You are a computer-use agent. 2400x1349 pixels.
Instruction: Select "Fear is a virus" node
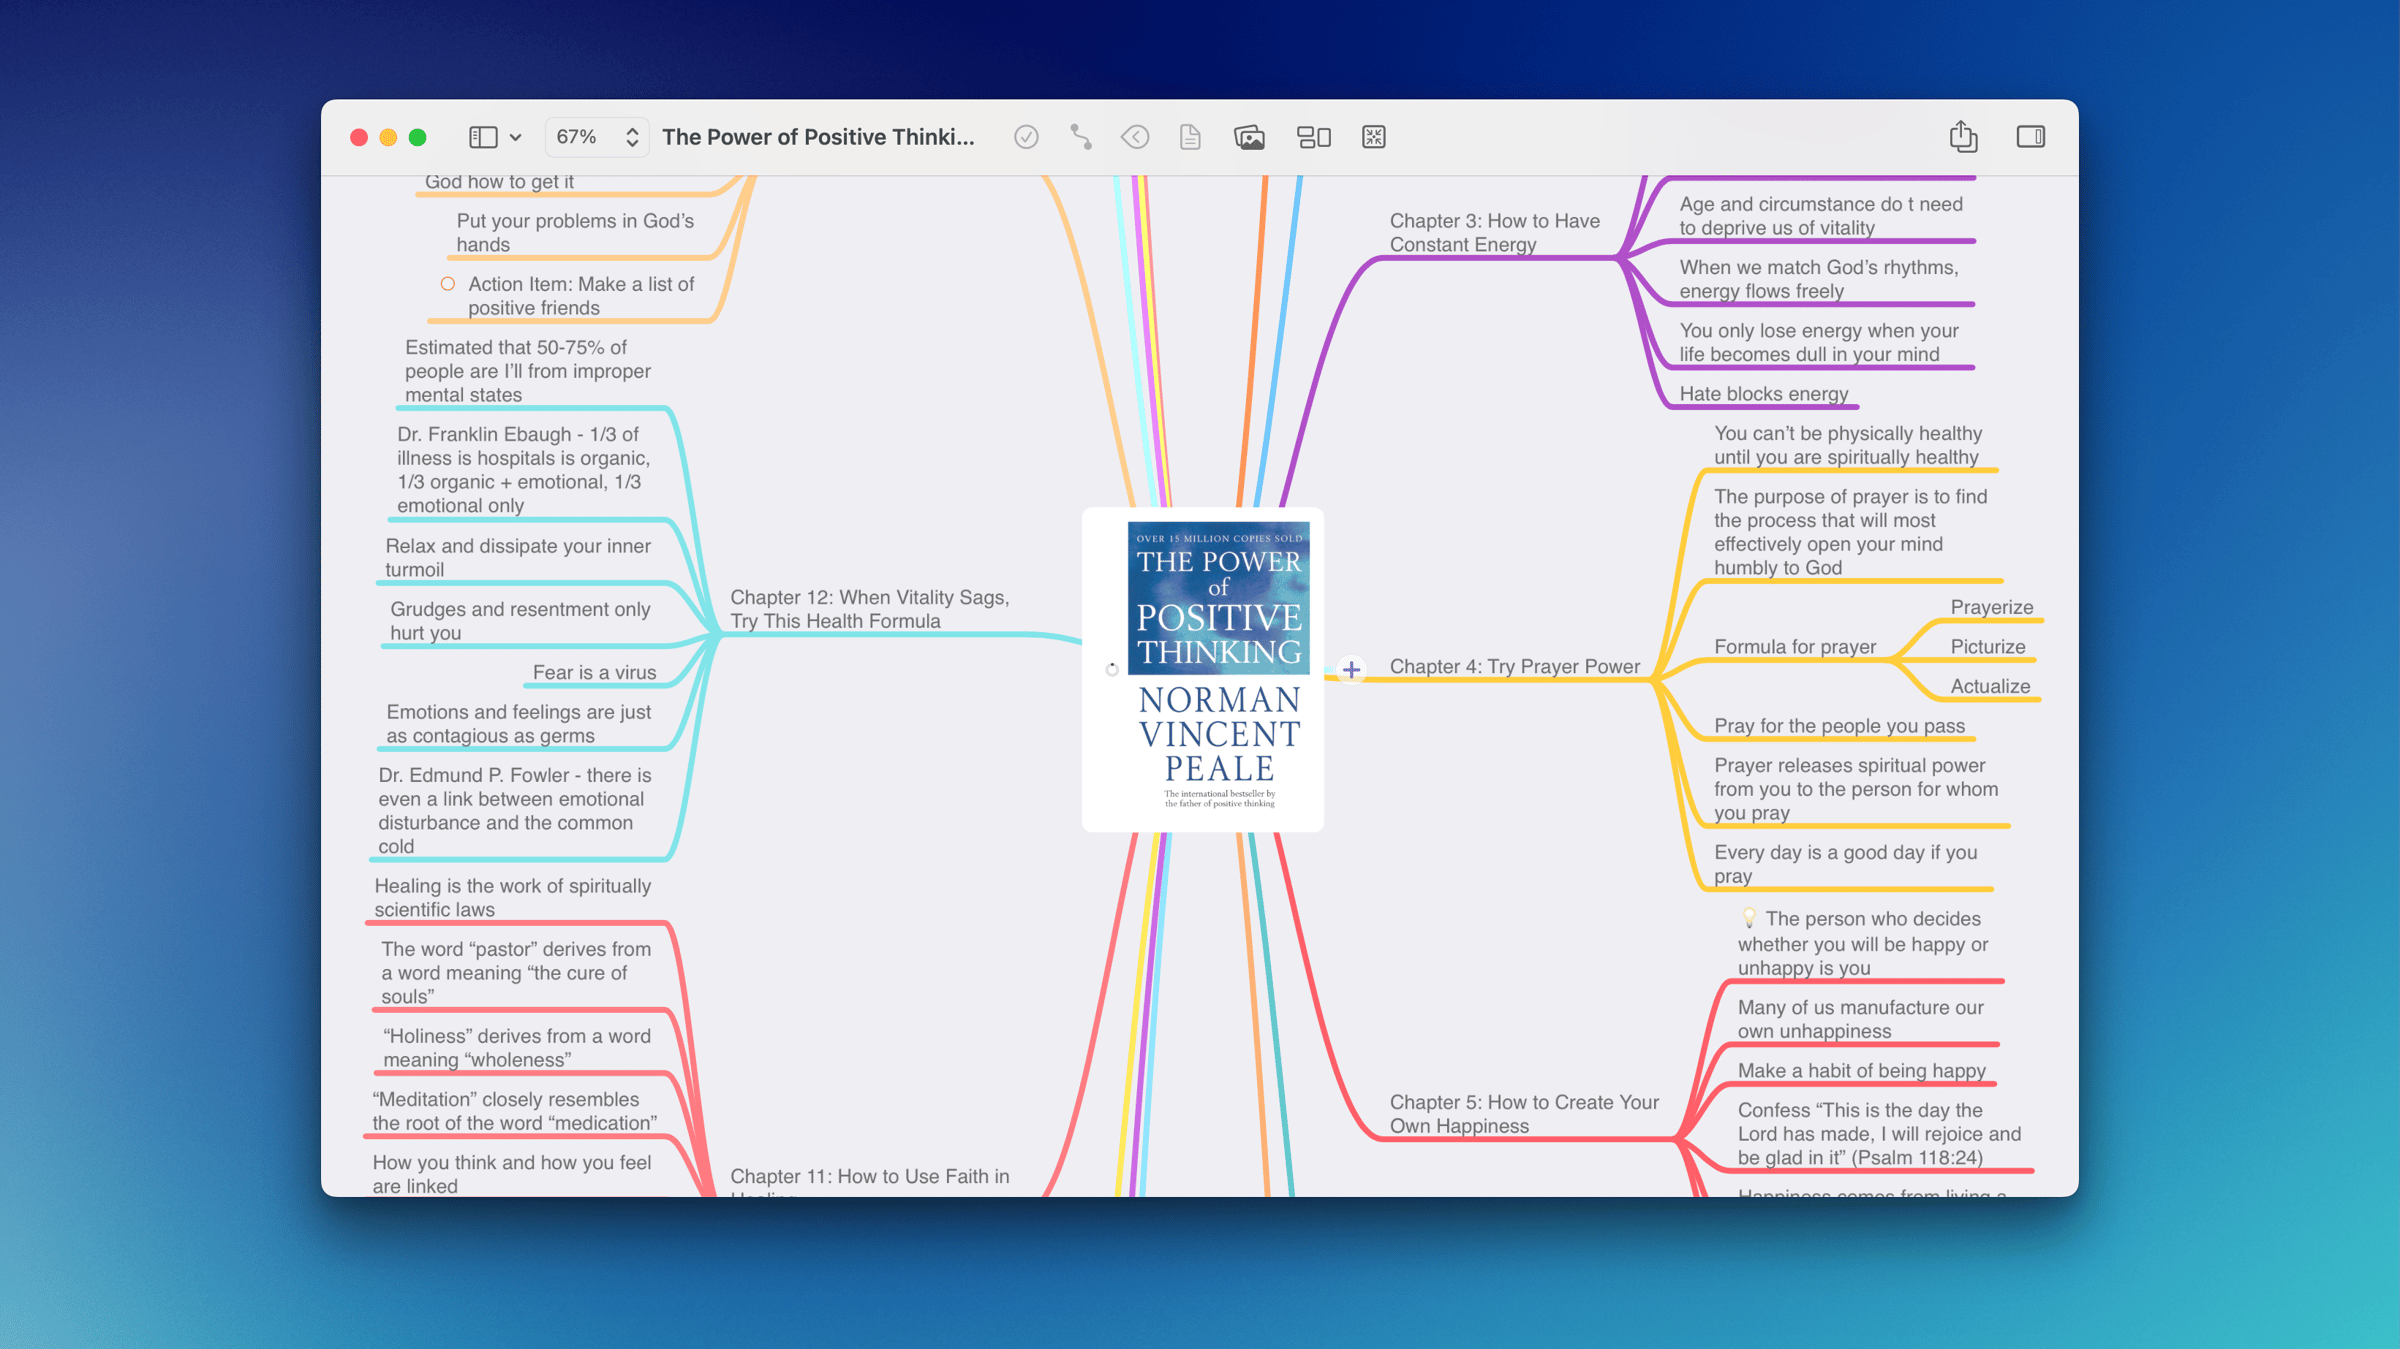click(594, 673)
